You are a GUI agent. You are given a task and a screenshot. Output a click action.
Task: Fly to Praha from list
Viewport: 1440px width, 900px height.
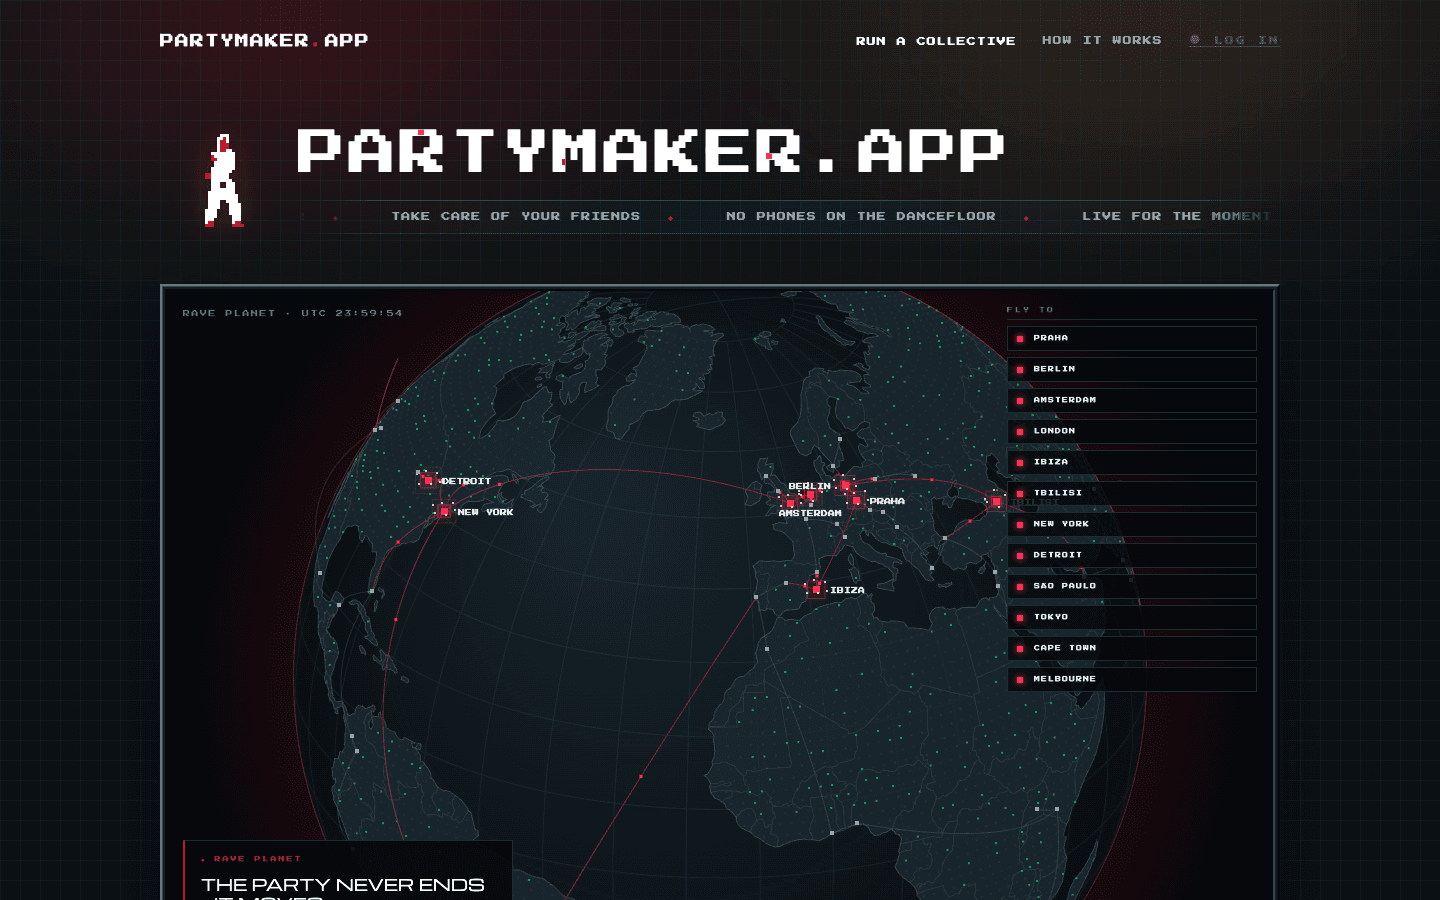(x=1132, y=338)
